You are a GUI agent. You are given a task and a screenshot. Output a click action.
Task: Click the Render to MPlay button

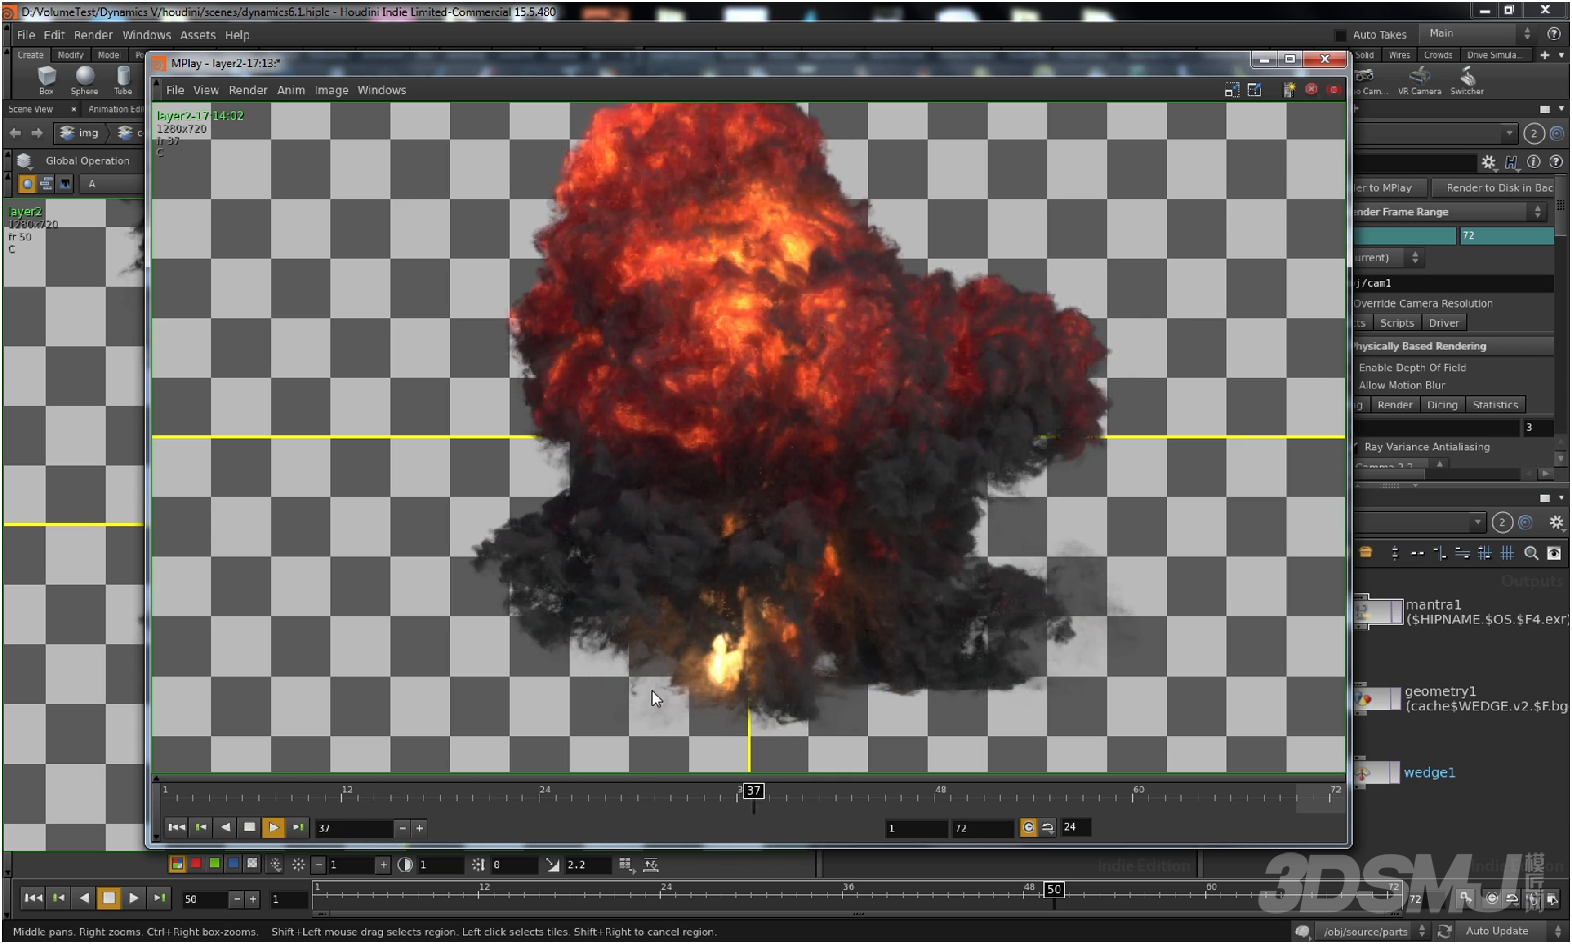(1390, 188)
